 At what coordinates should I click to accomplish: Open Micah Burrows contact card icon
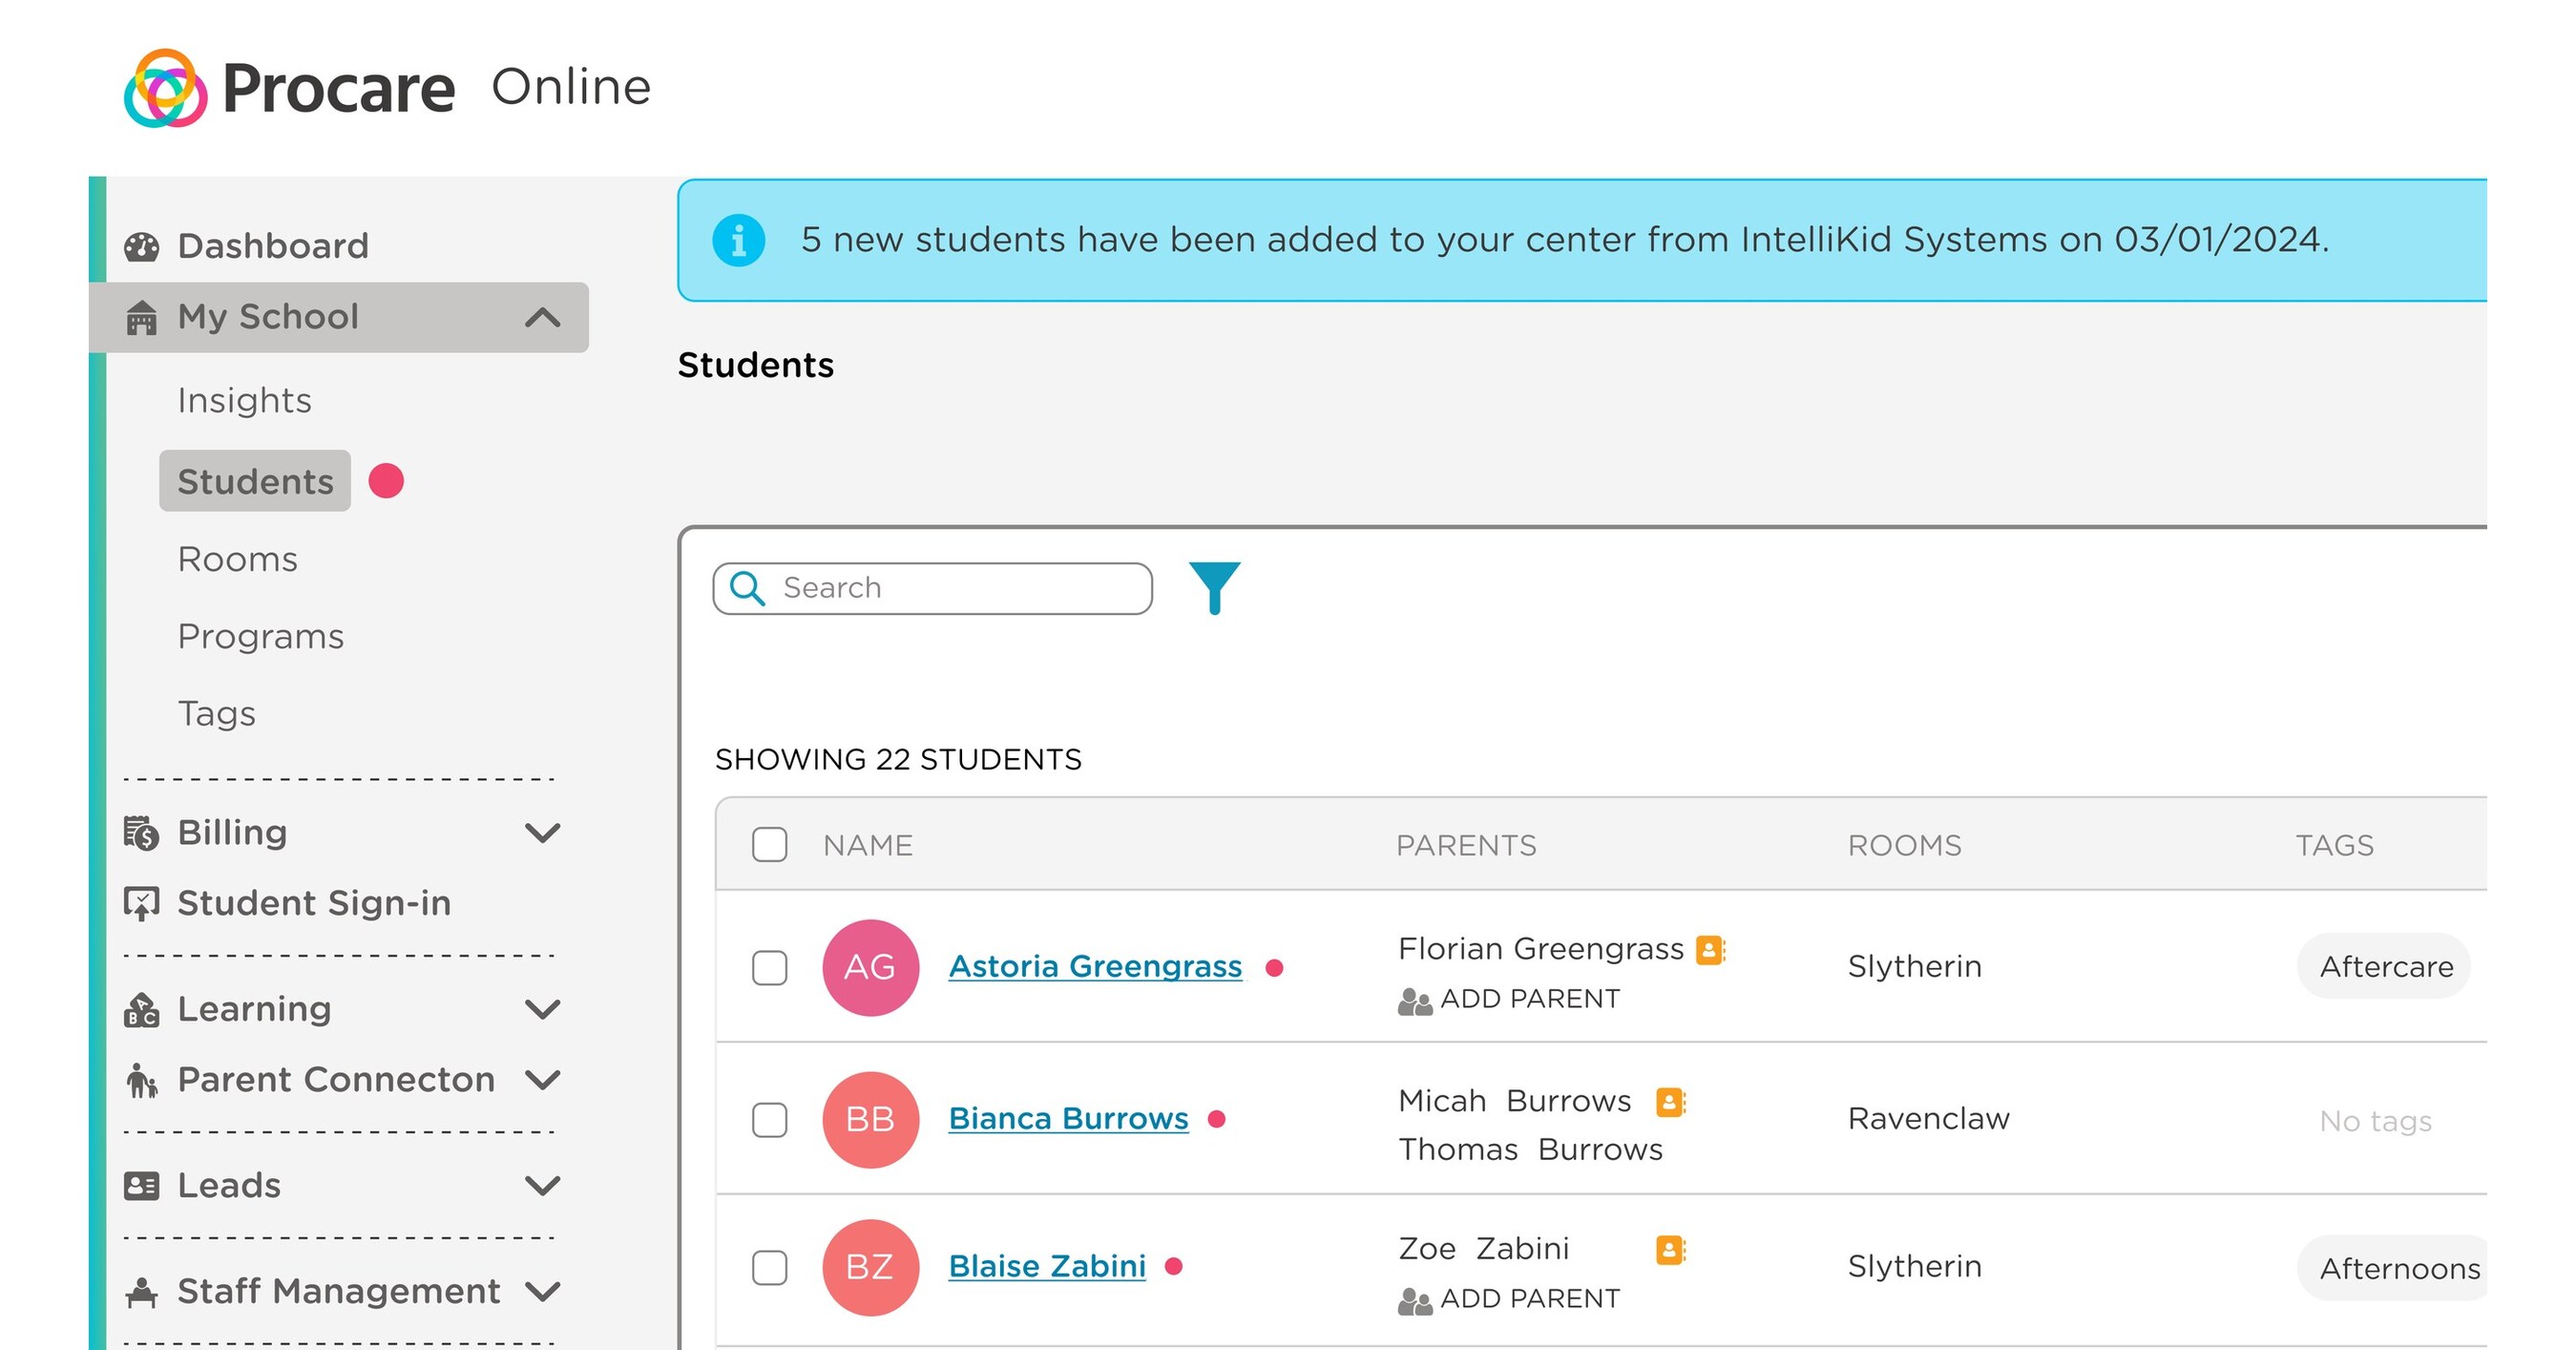tap(1670, 1102)
